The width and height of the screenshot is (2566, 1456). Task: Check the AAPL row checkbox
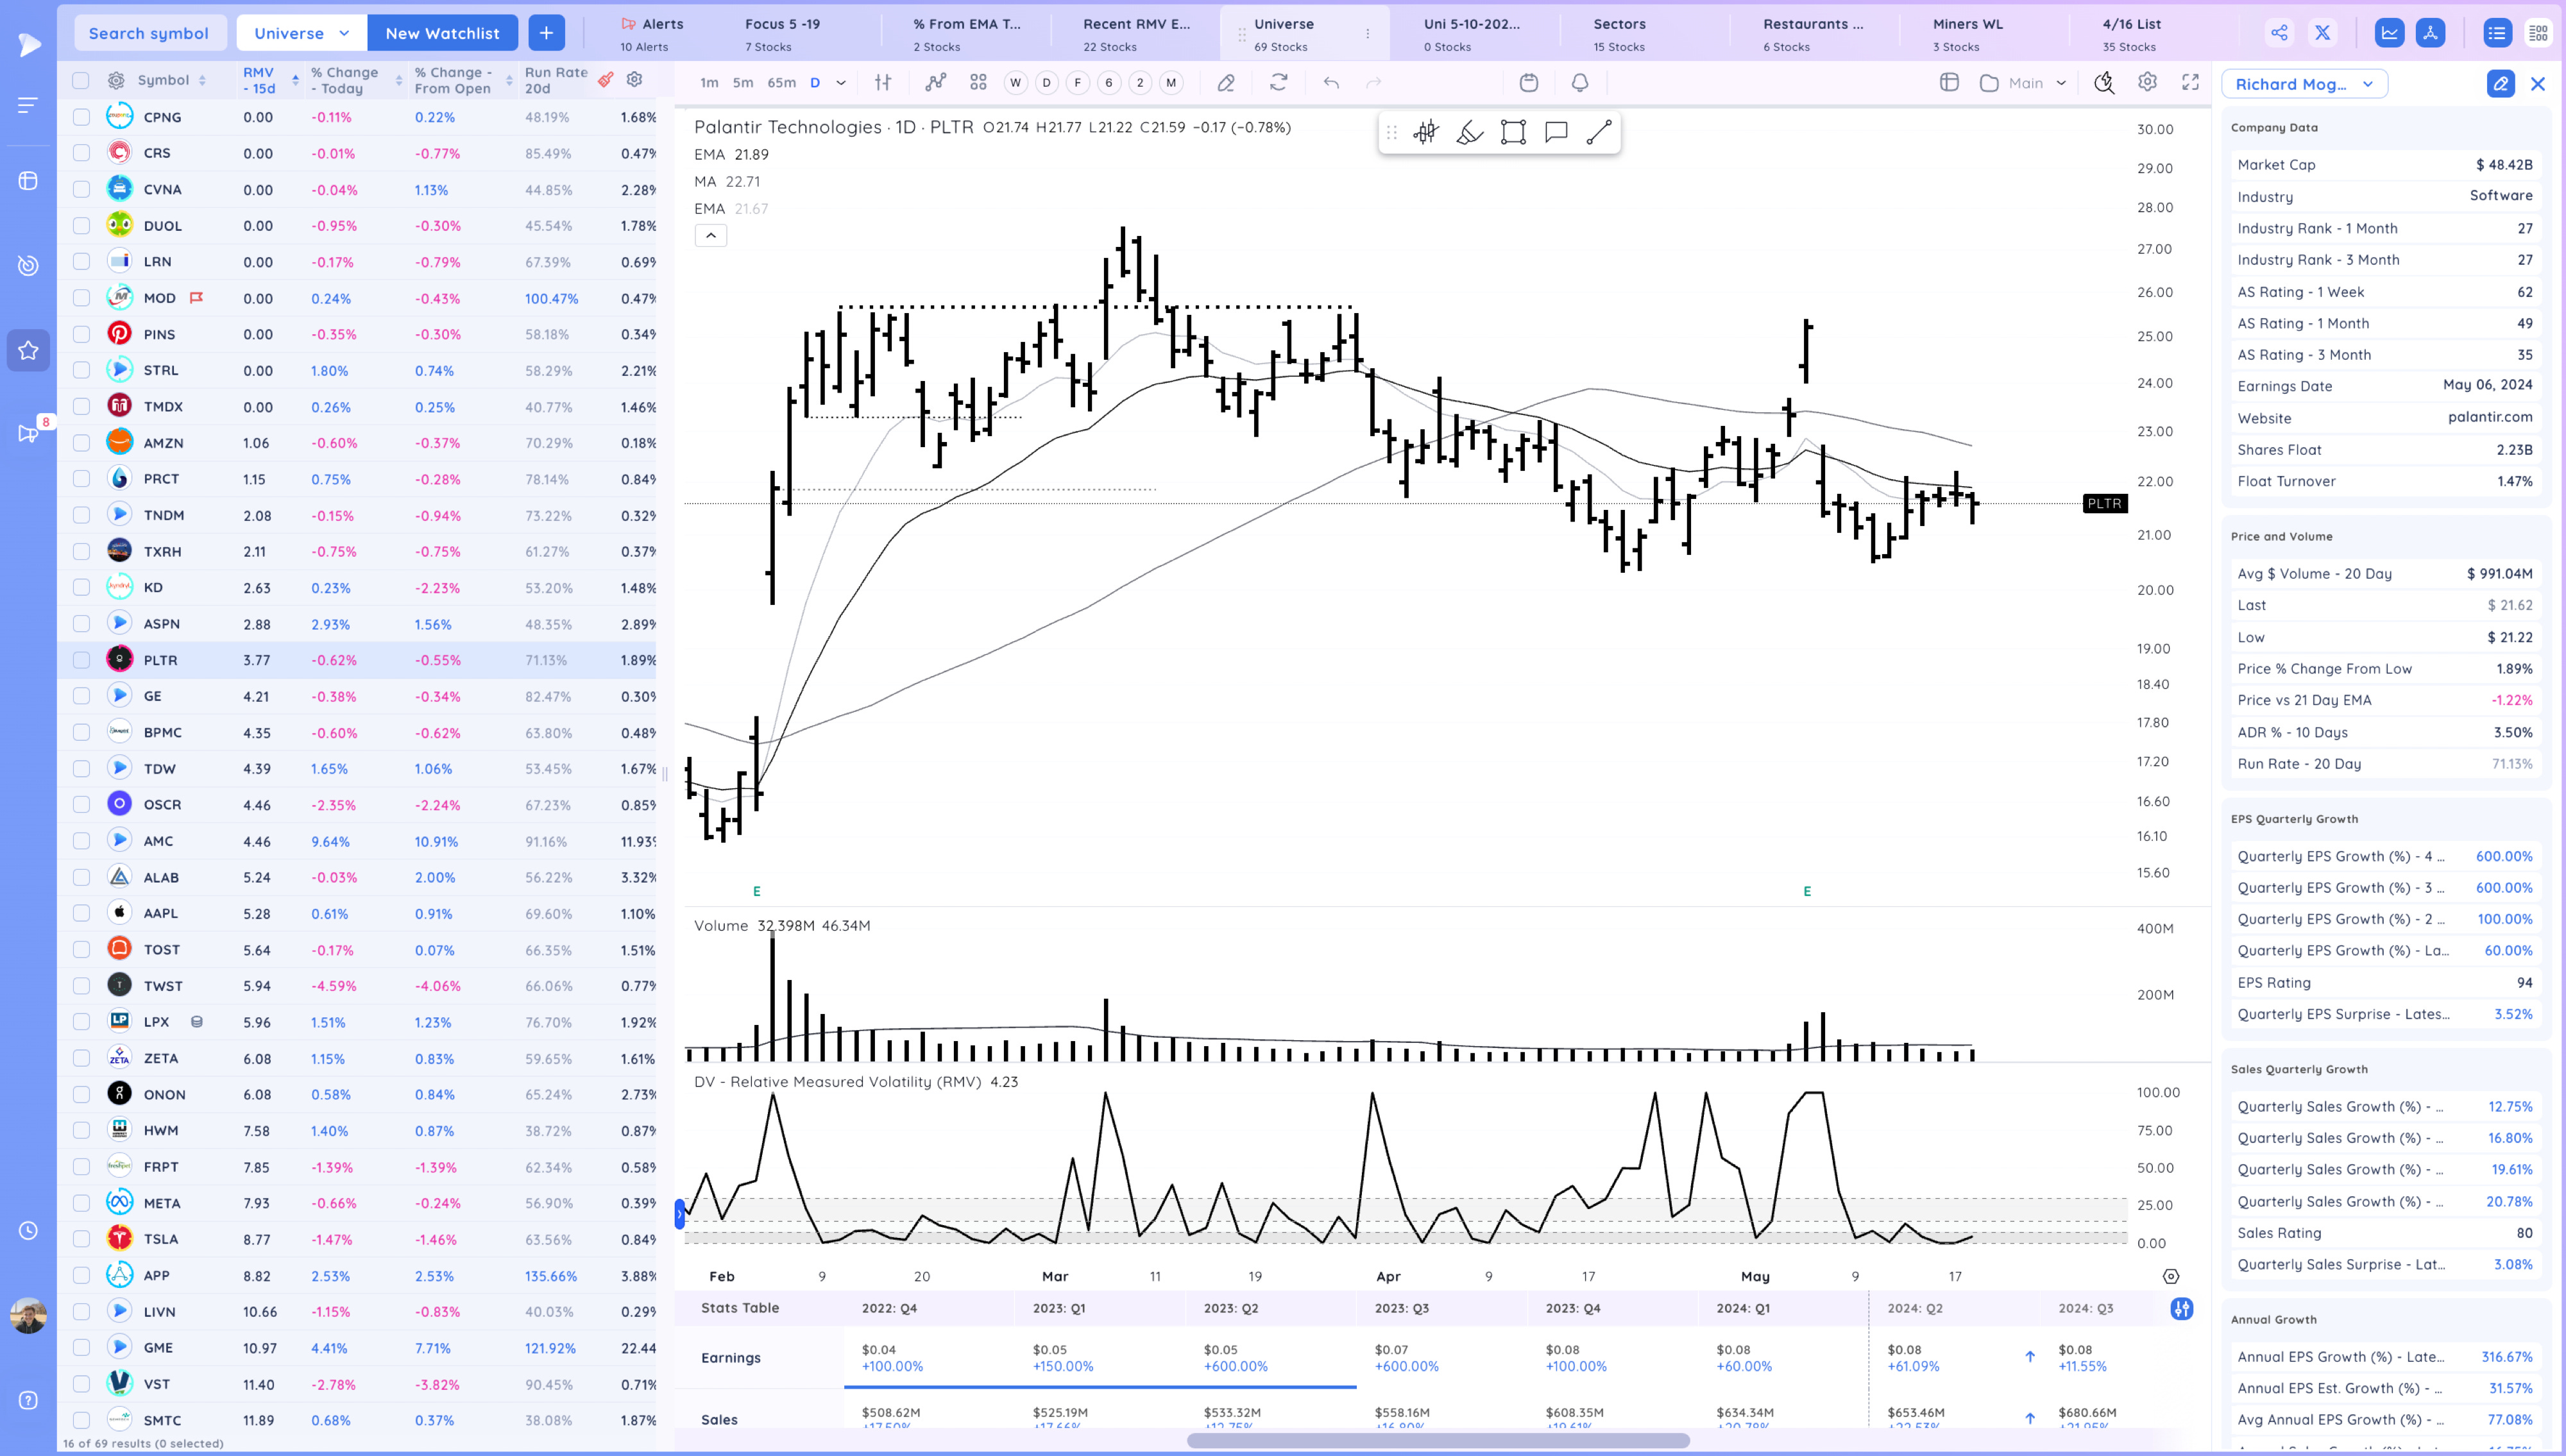81,913
